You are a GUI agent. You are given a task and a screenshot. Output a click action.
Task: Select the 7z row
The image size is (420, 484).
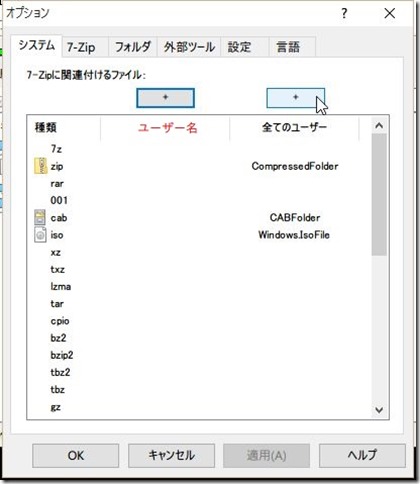pos(56,149)
